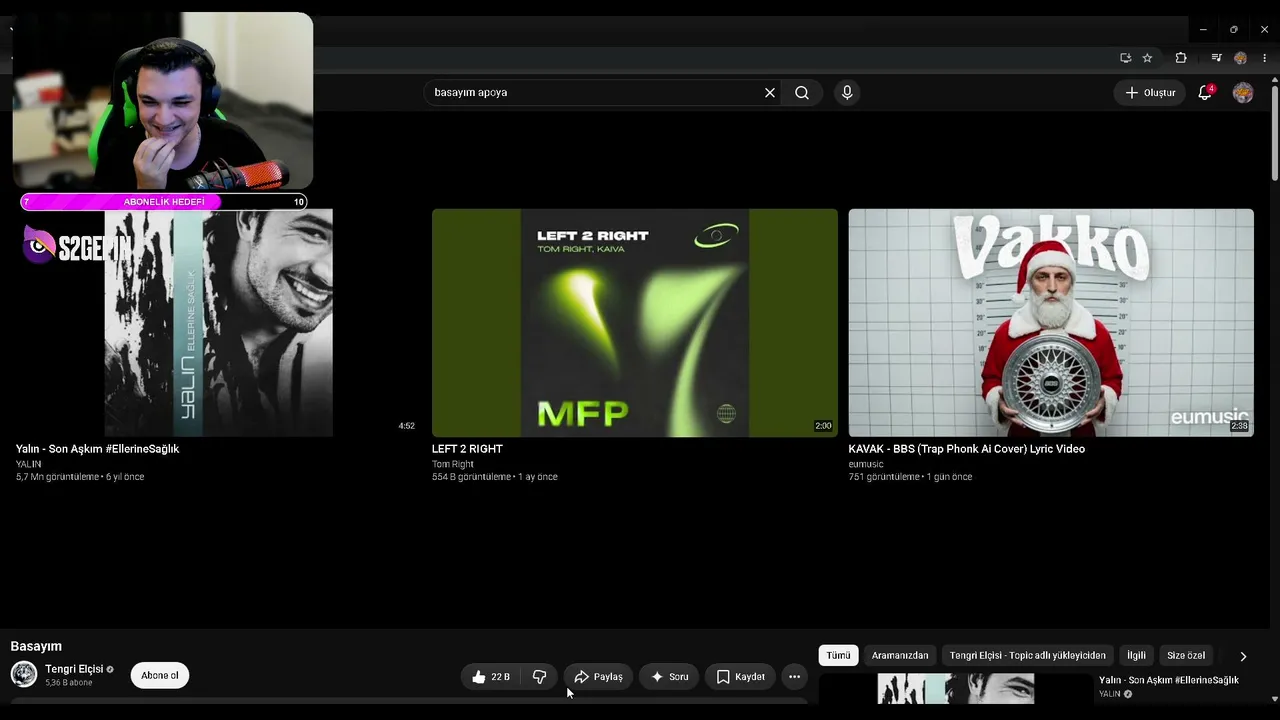
Task: Select the Size özel filter chip
Action: [1186, 655]
